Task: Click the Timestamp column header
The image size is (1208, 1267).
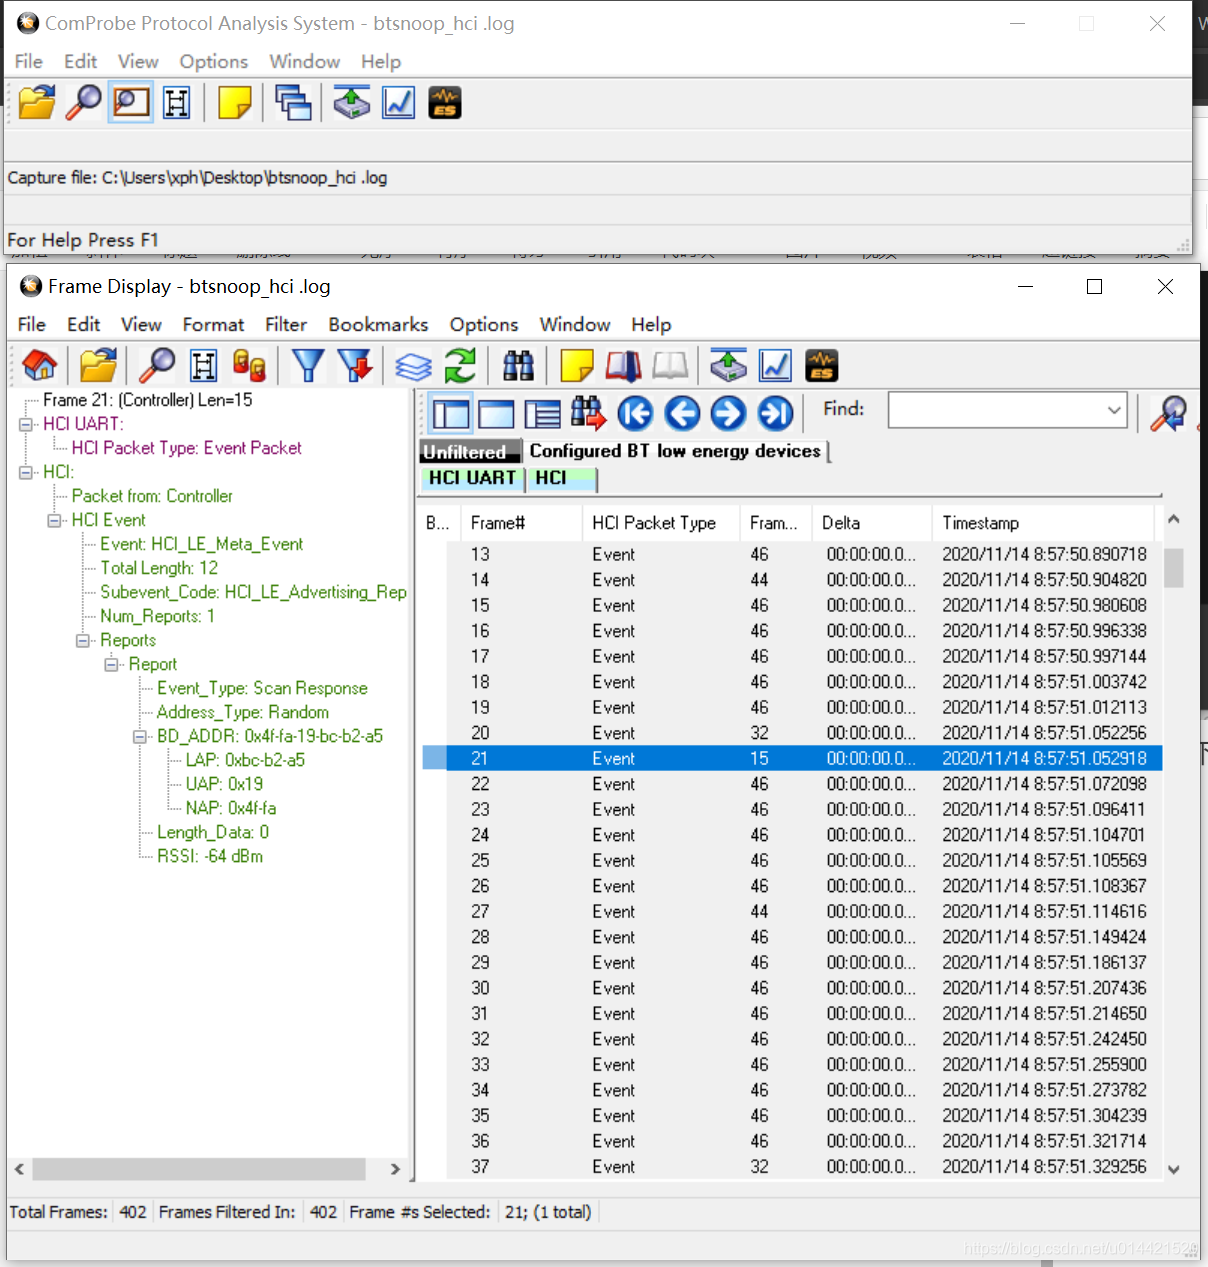Action: click(x=1043, y=523)
